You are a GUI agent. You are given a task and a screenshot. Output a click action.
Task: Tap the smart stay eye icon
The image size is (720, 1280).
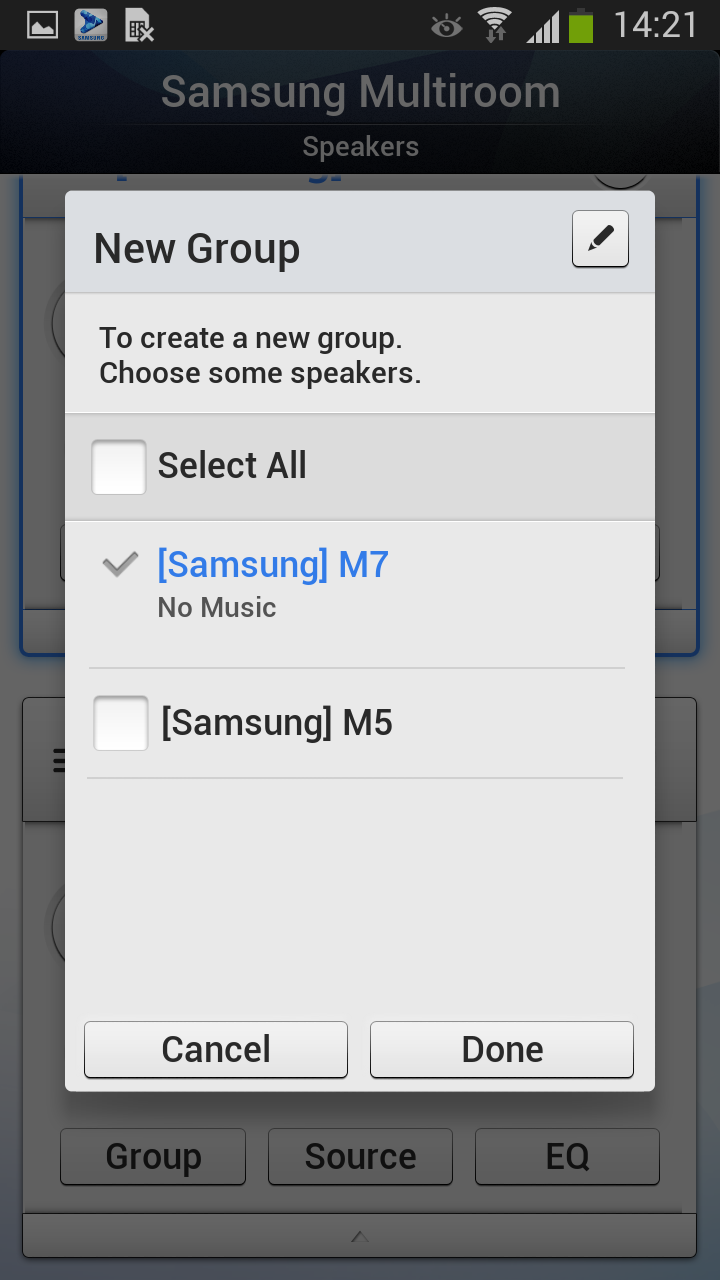[446, 26]
